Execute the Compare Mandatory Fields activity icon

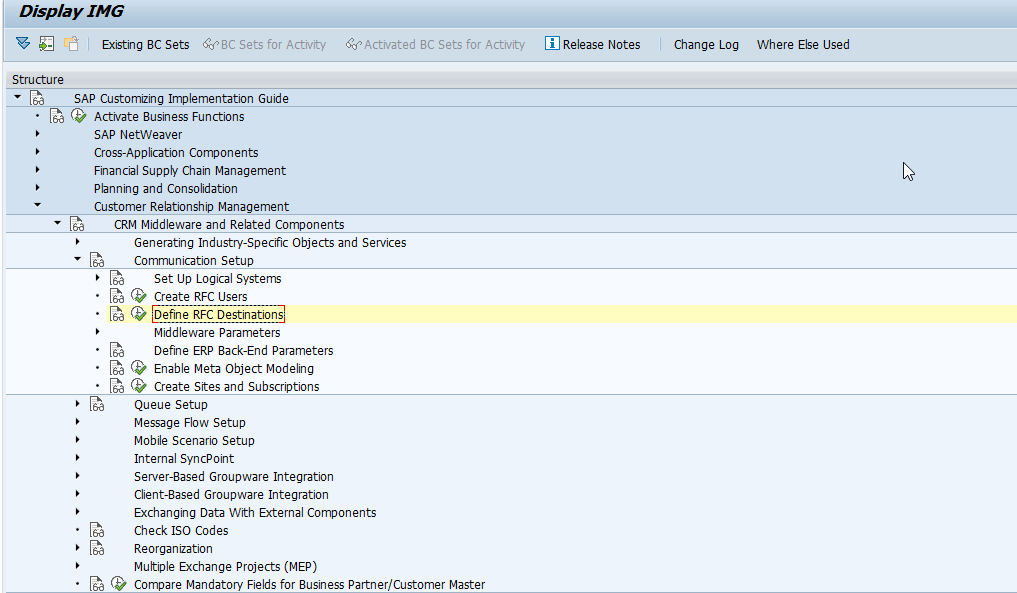tap(119, 584)
